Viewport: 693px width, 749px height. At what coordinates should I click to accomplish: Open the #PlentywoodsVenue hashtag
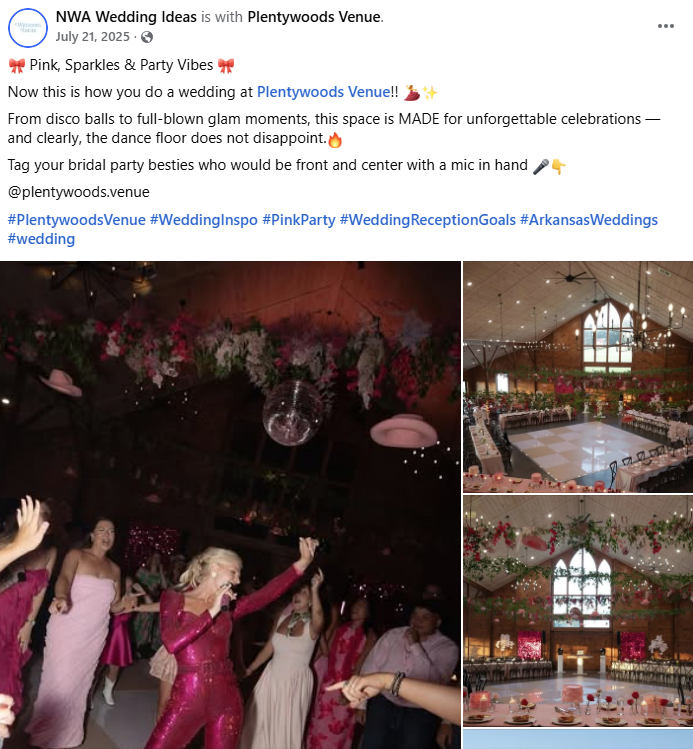click(76, 220)
